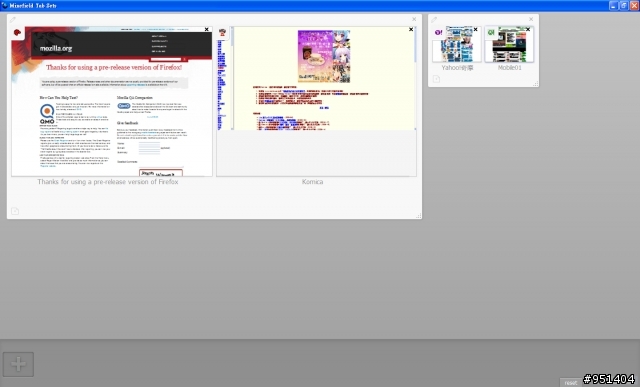Click the resize handle of the large group
This screenshot has width=640, height=387.
pyautogui.click(x=418, y=216)
